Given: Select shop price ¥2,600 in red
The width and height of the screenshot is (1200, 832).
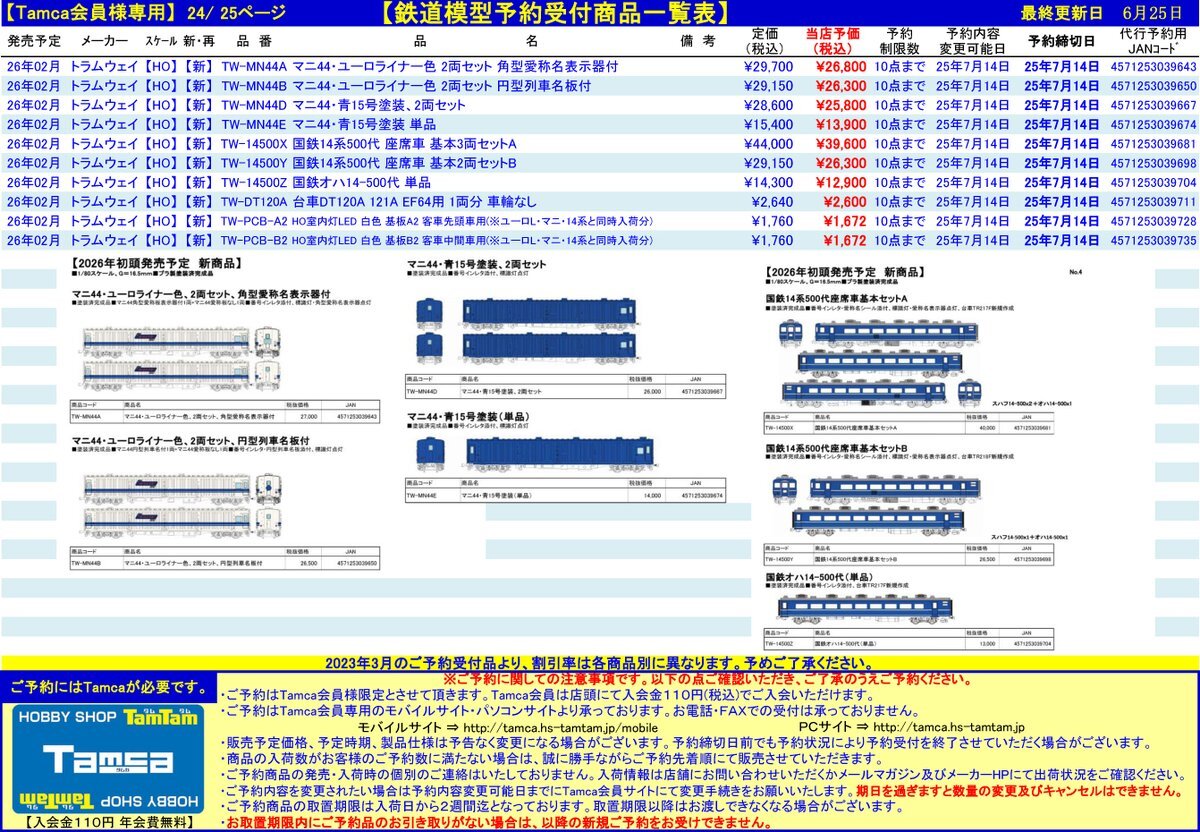Looking at the screenshot, I should point(844,202).
